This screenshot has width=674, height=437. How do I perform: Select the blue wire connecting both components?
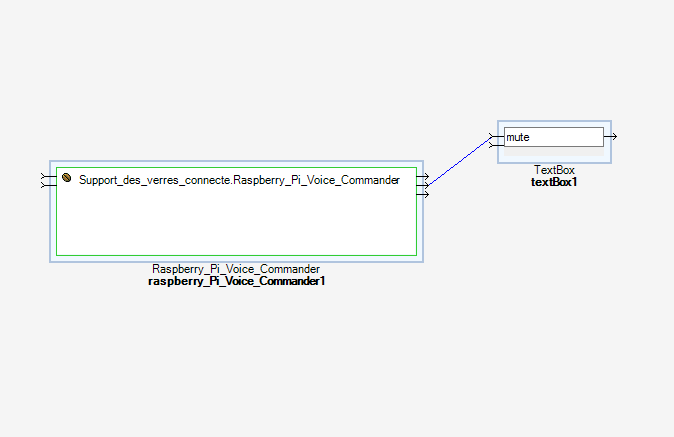460,161
